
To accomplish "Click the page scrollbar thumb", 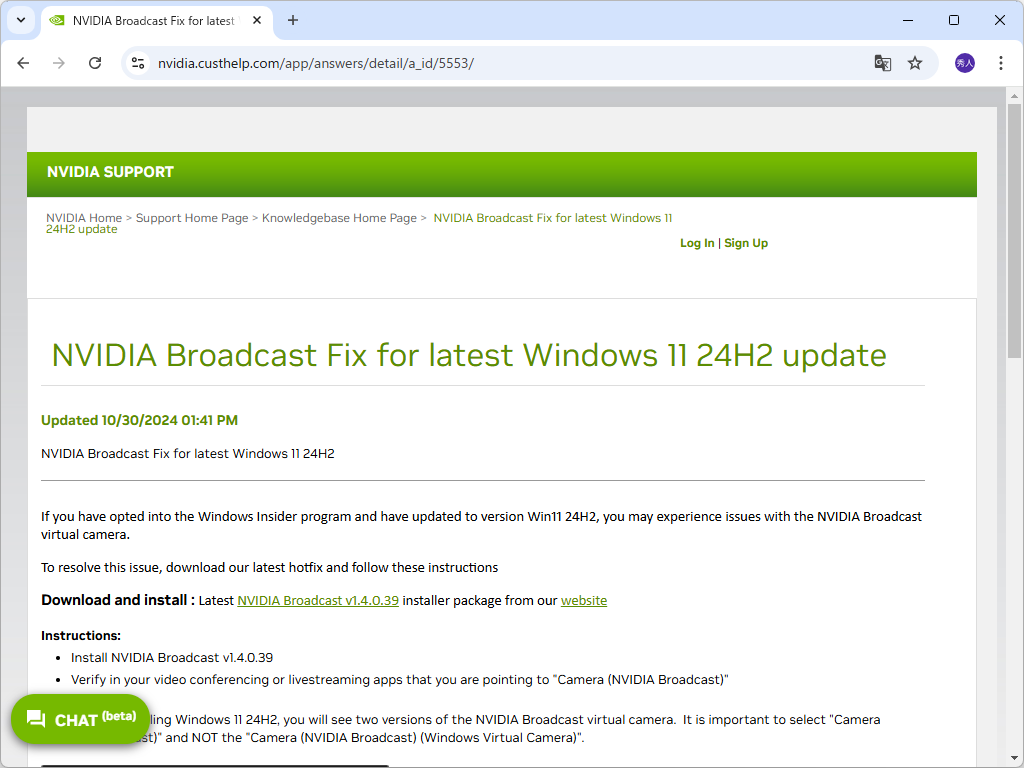I will (x=1014, y=231).
